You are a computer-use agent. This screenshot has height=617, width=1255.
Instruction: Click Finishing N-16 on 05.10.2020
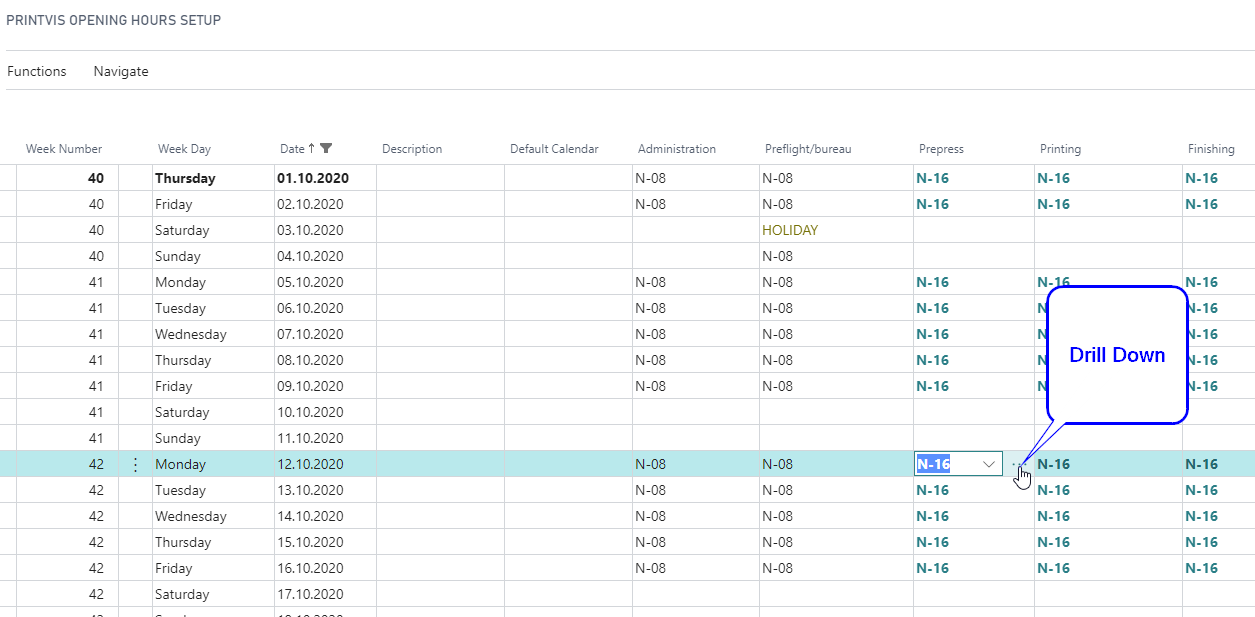(x=1202, y=282)
